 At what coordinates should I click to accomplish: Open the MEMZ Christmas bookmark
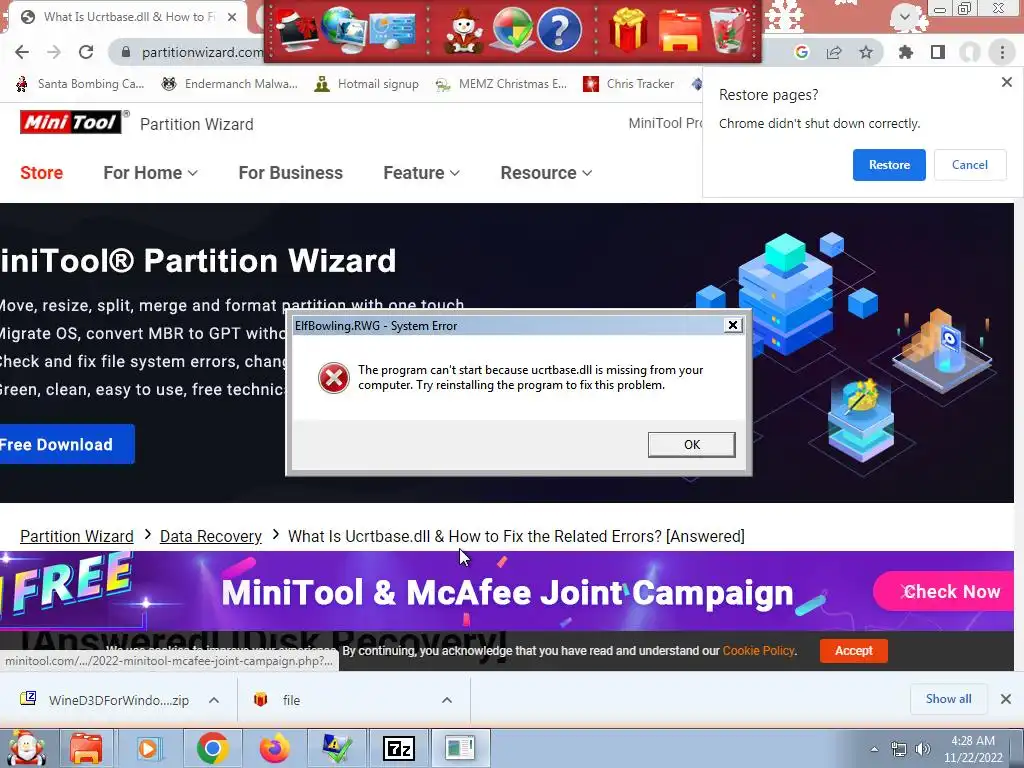click(501, 84)
